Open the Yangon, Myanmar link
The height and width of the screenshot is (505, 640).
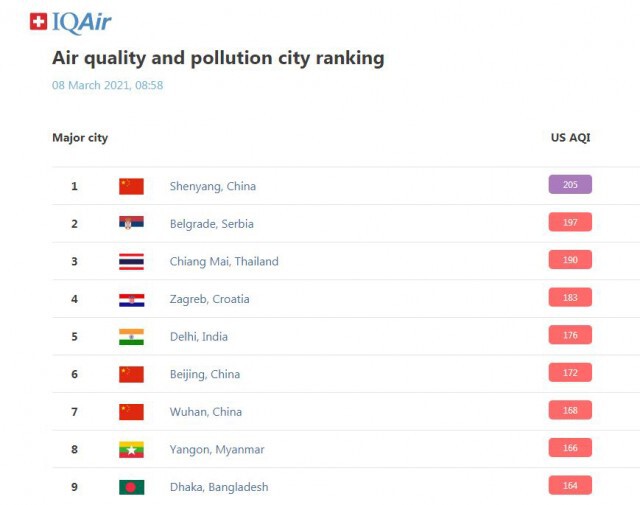217,450
